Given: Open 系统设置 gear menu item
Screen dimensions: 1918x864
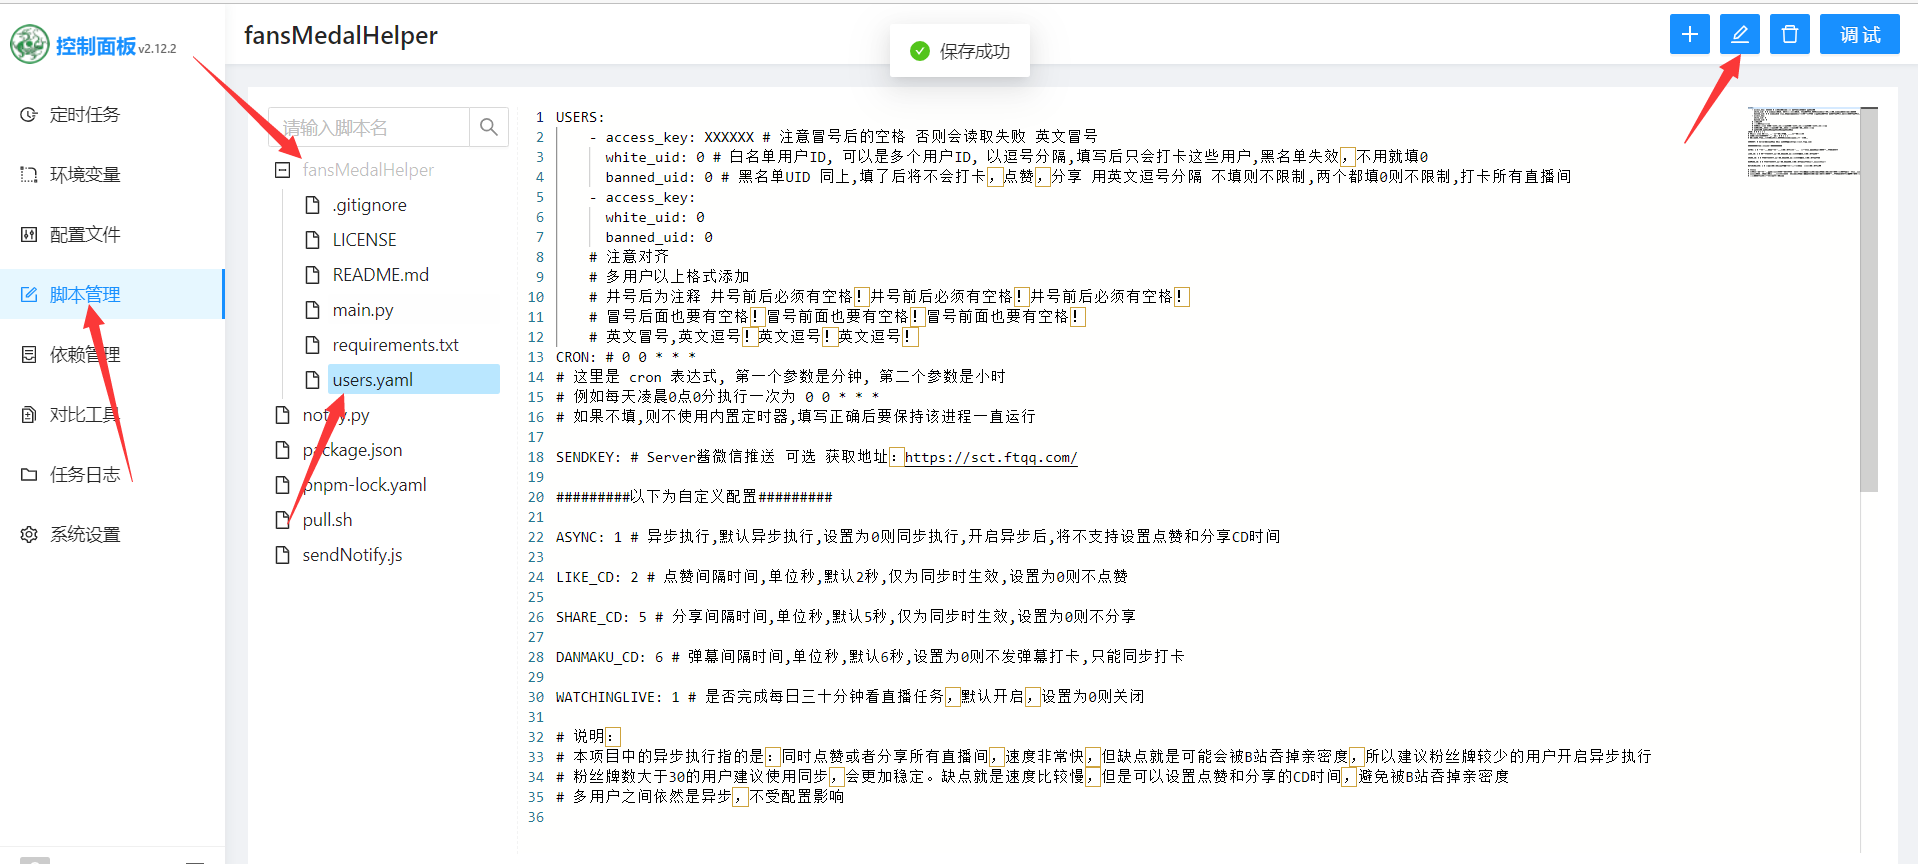Looking at the screenshot, I should [x=85, y=535].
